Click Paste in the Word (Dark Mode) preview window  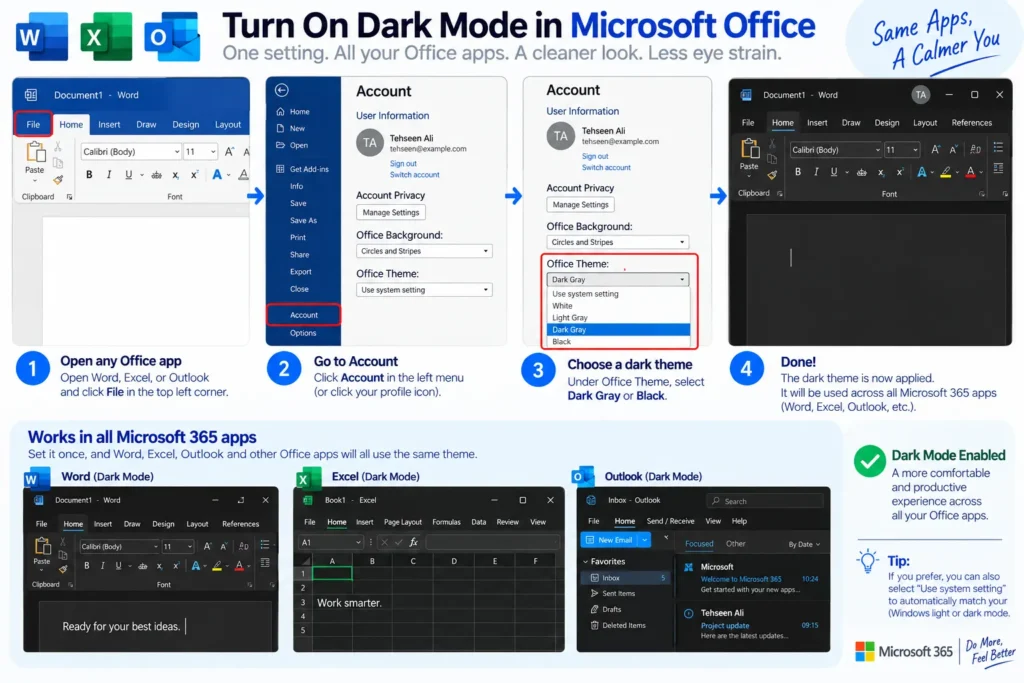click(x=42, y=552)
